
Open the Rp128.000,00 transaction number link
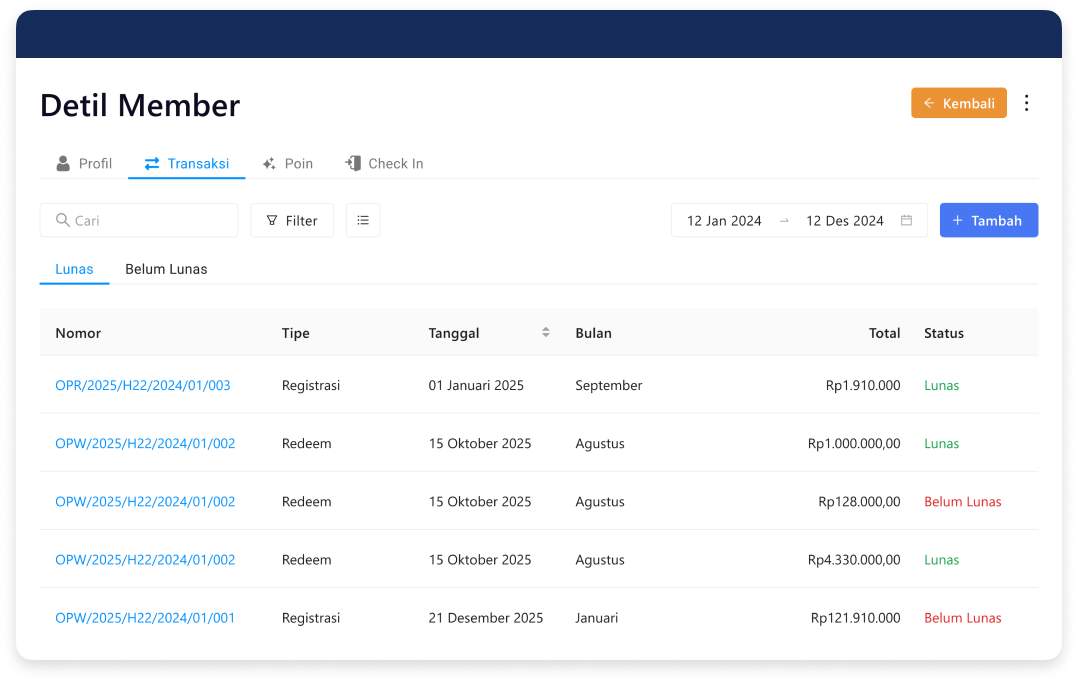click(x=145, y=502)
